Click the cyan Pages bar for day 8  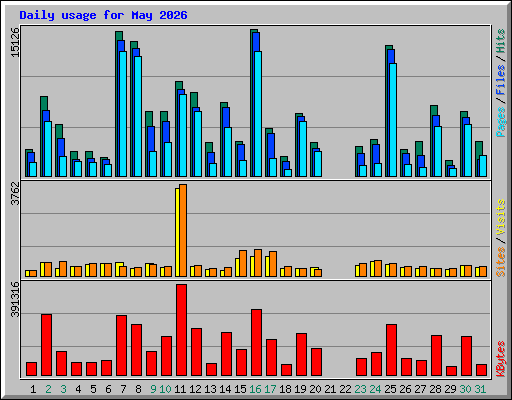tap(138, 116)
